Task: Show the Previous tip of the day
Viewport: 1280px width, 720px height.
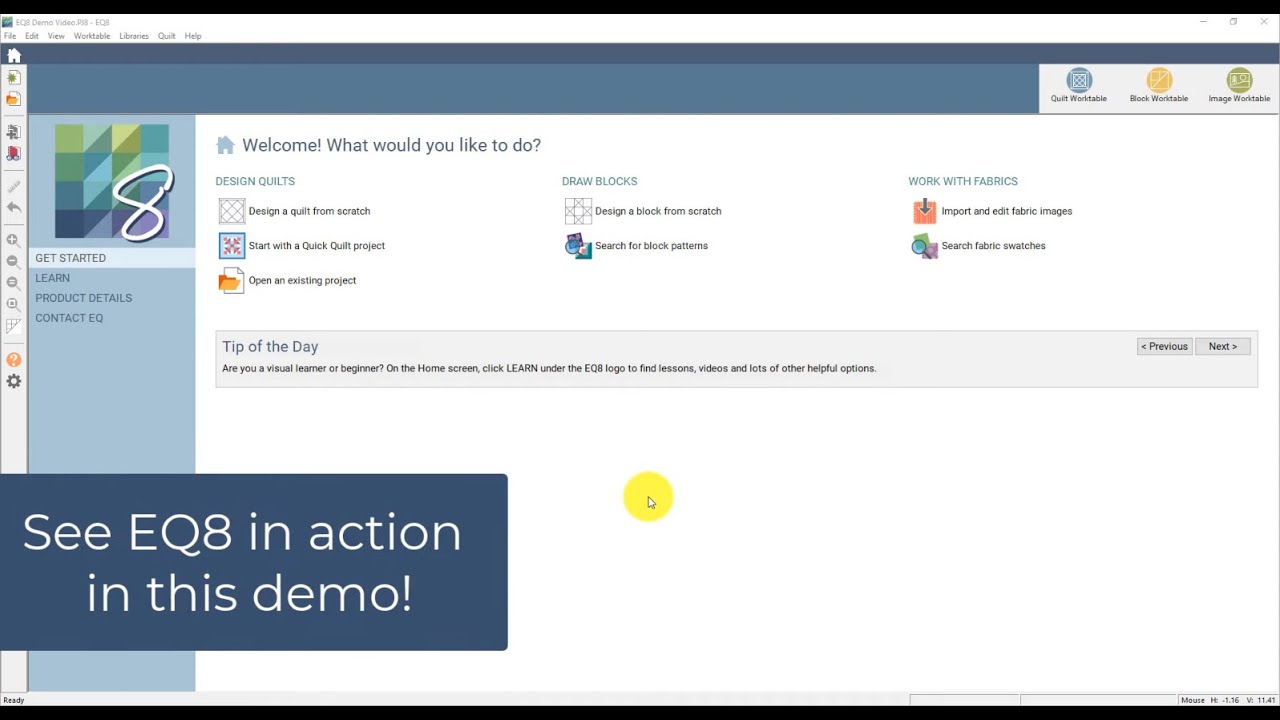Action: pos(1165,346)
